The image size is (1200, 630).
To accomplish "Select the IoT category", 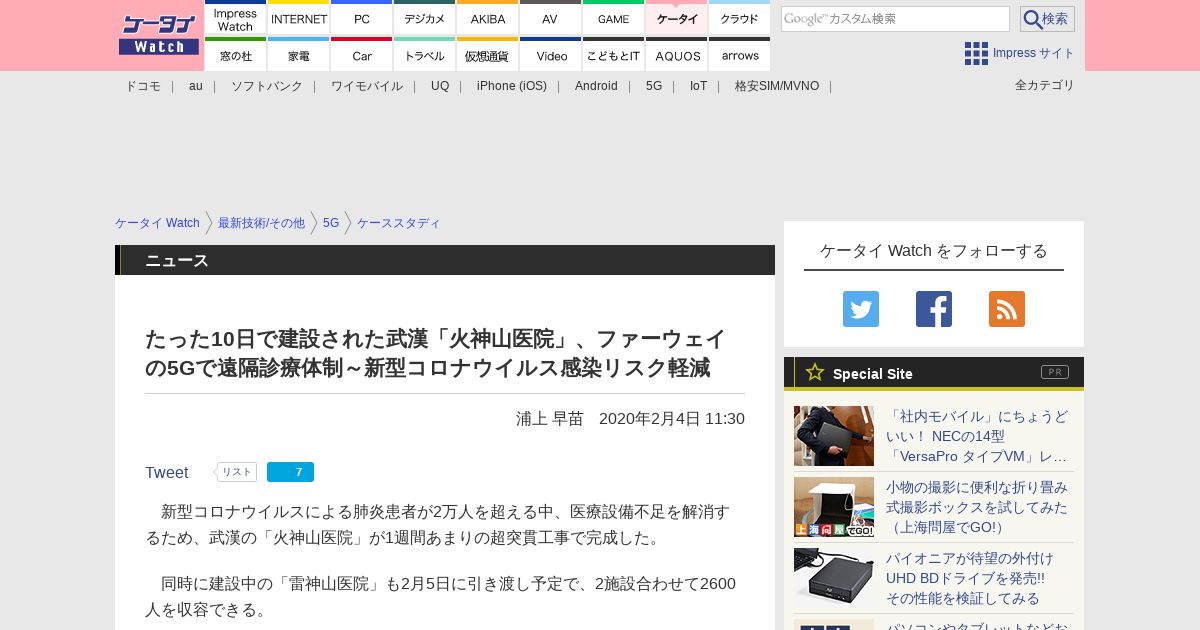I will 698,86.
